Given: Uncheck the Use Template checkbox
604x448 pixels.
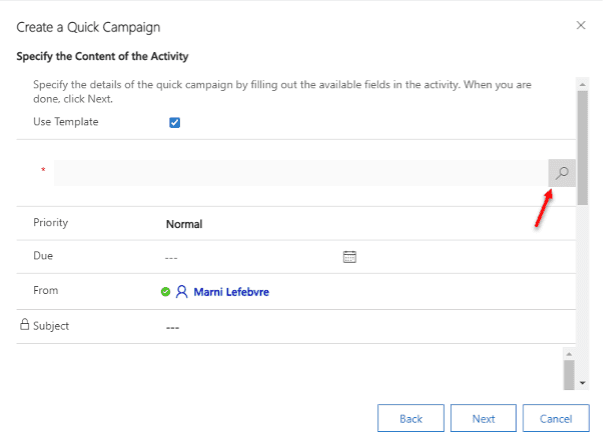Looking at the screenshot, I should 174,123.
